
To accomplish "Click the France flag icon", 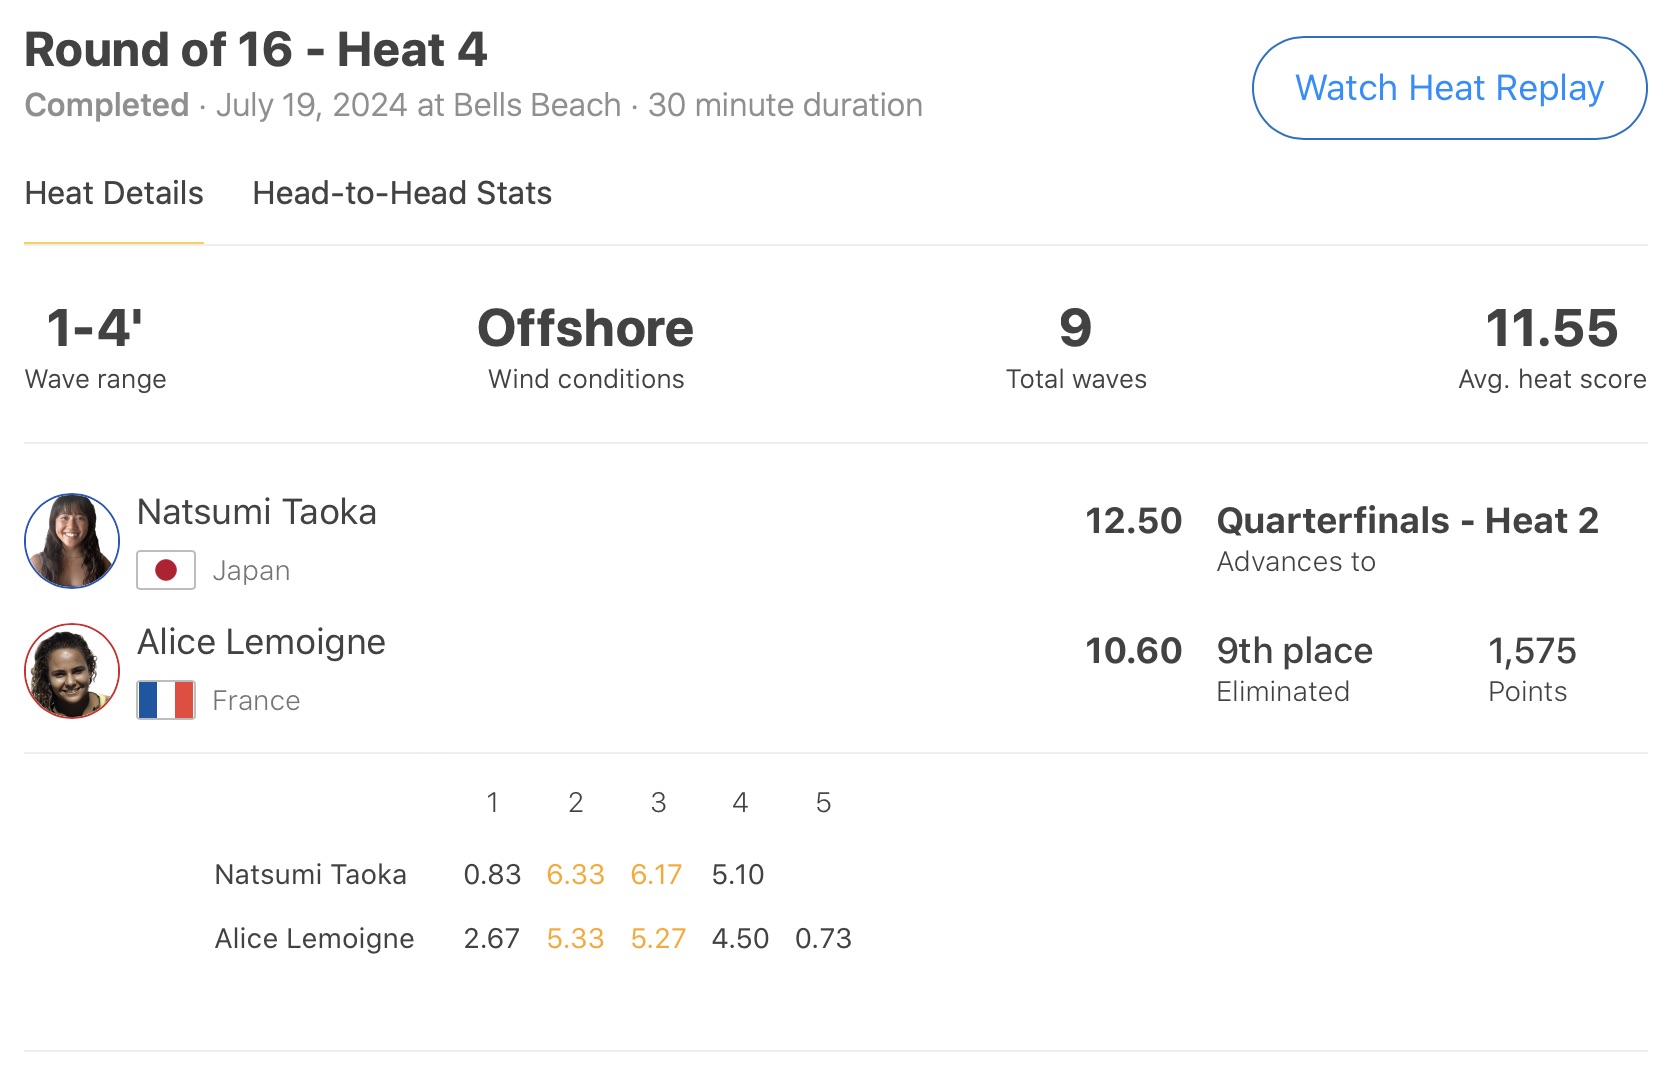I will coord(166,700).
